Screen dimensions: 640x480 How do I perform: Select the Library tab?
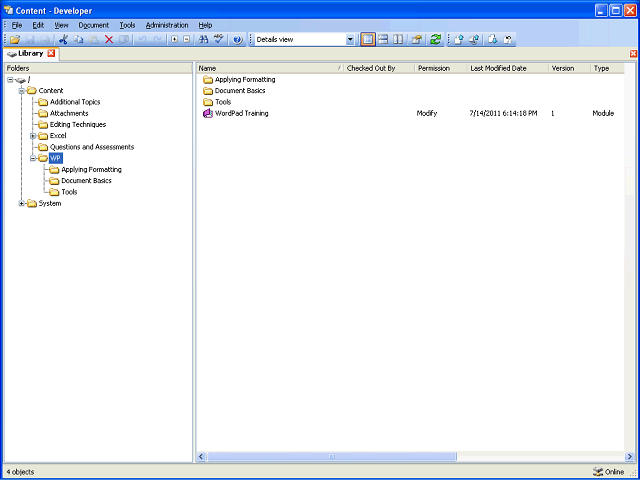click(x=31, y=53)
